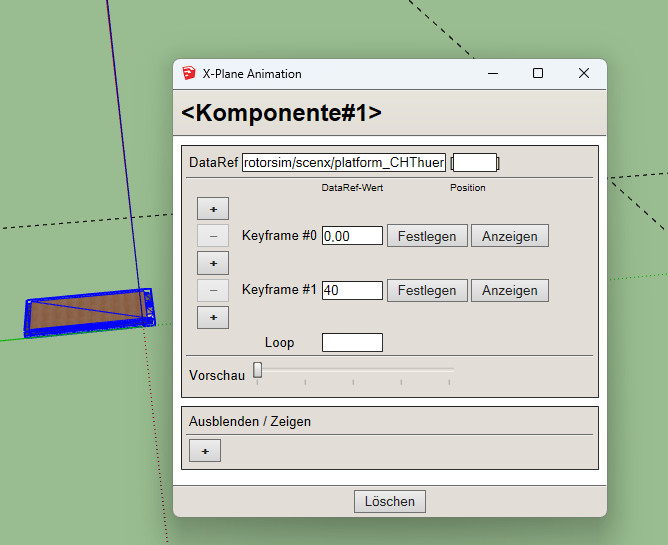Add a keyframe above Keyframe #0
This screenshot has height=545, width=668.
[x=213, y=208]
